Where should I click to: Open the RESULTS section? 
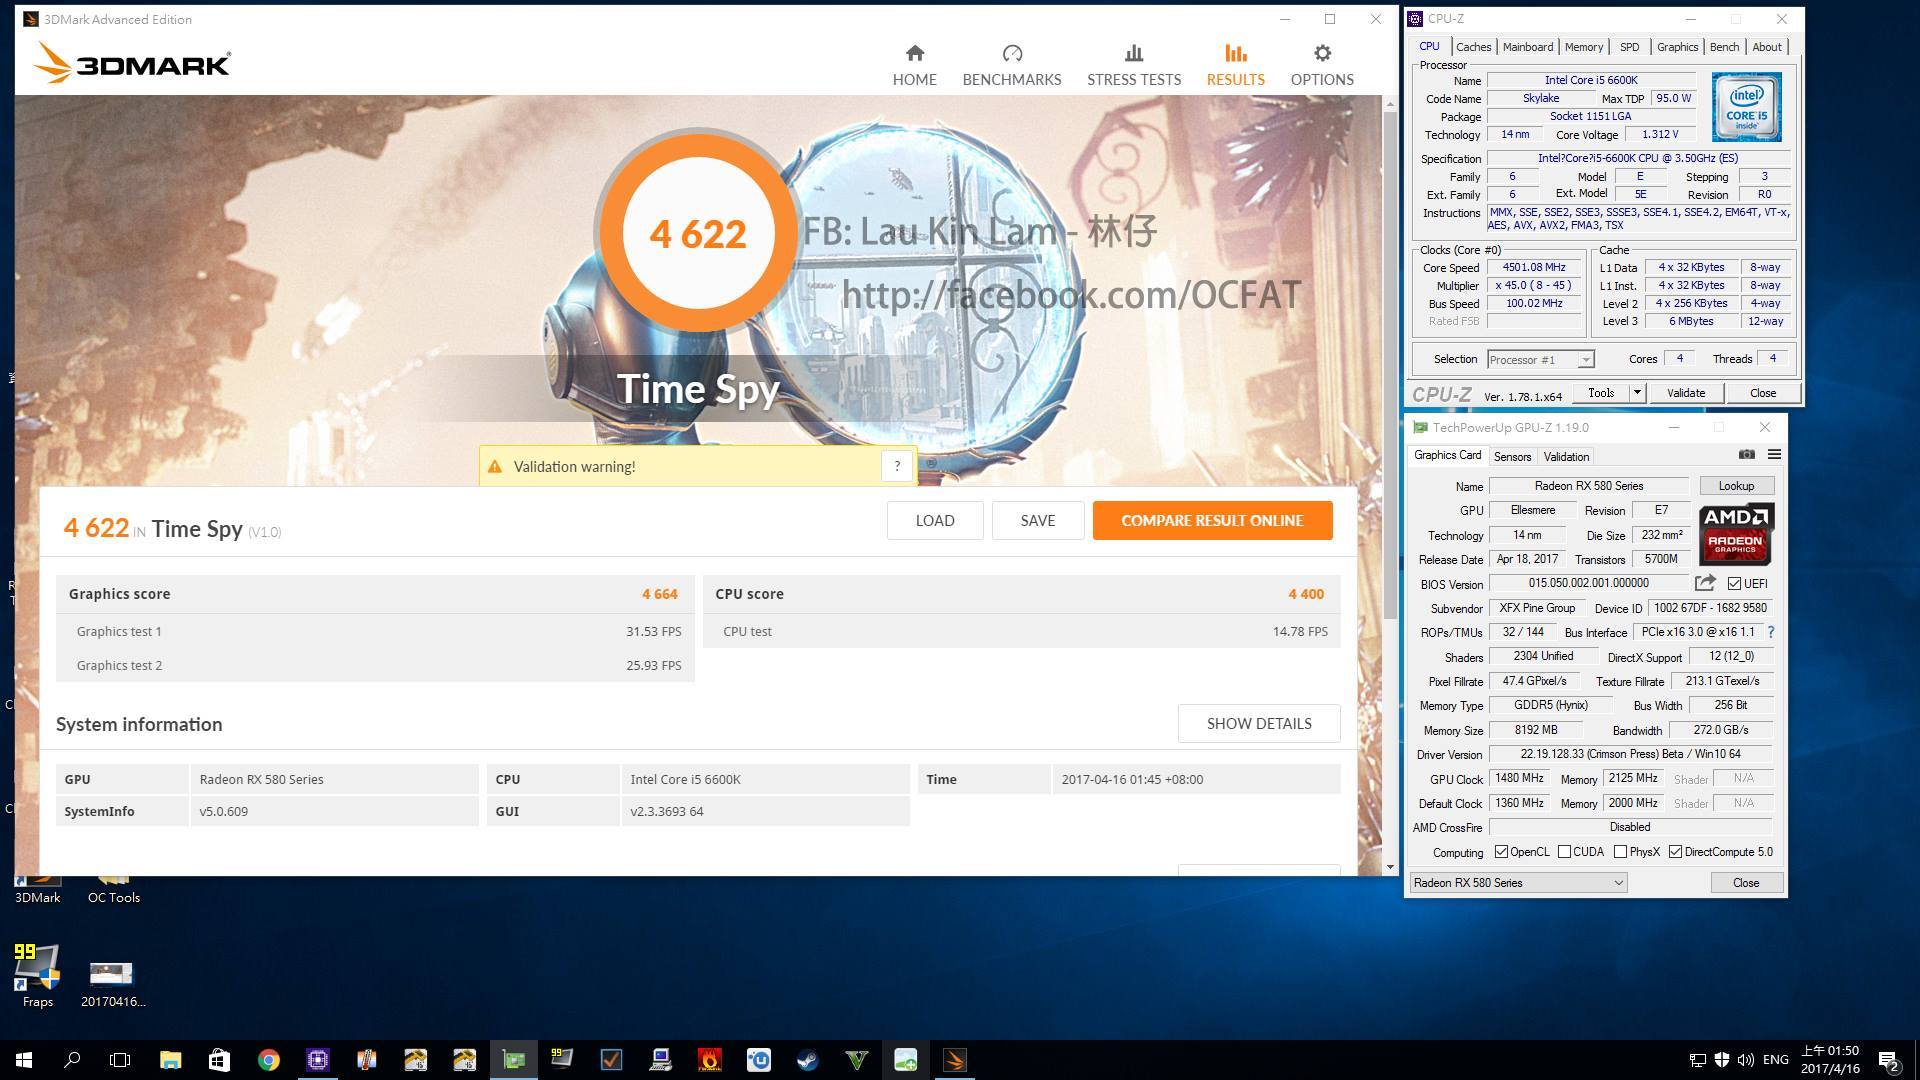point(1235,65)
